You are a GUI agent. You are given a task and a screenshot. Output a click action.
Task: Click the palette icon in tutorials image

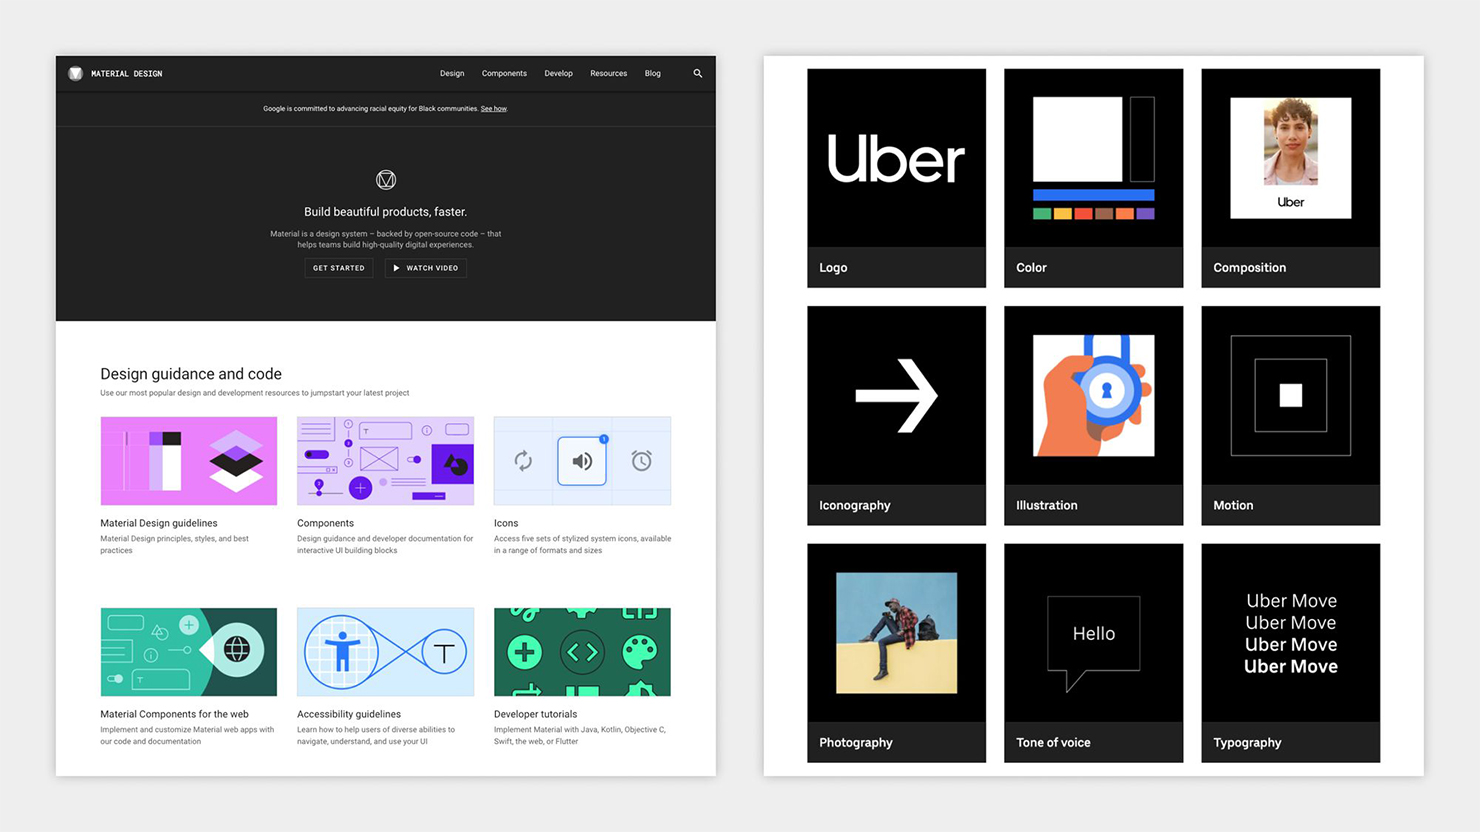pos(640,653)
